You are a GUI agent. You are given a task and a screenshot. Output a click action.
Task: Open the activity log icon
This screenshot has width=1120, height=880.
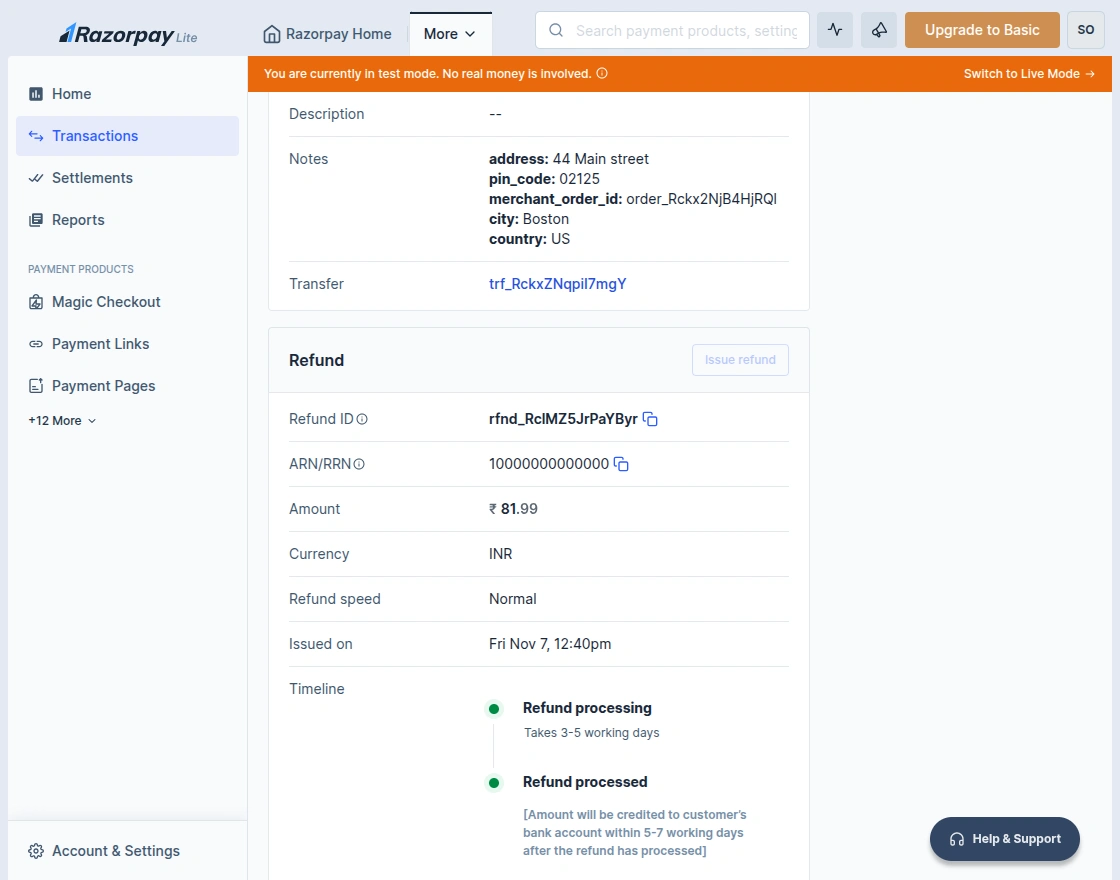point(835,30)
